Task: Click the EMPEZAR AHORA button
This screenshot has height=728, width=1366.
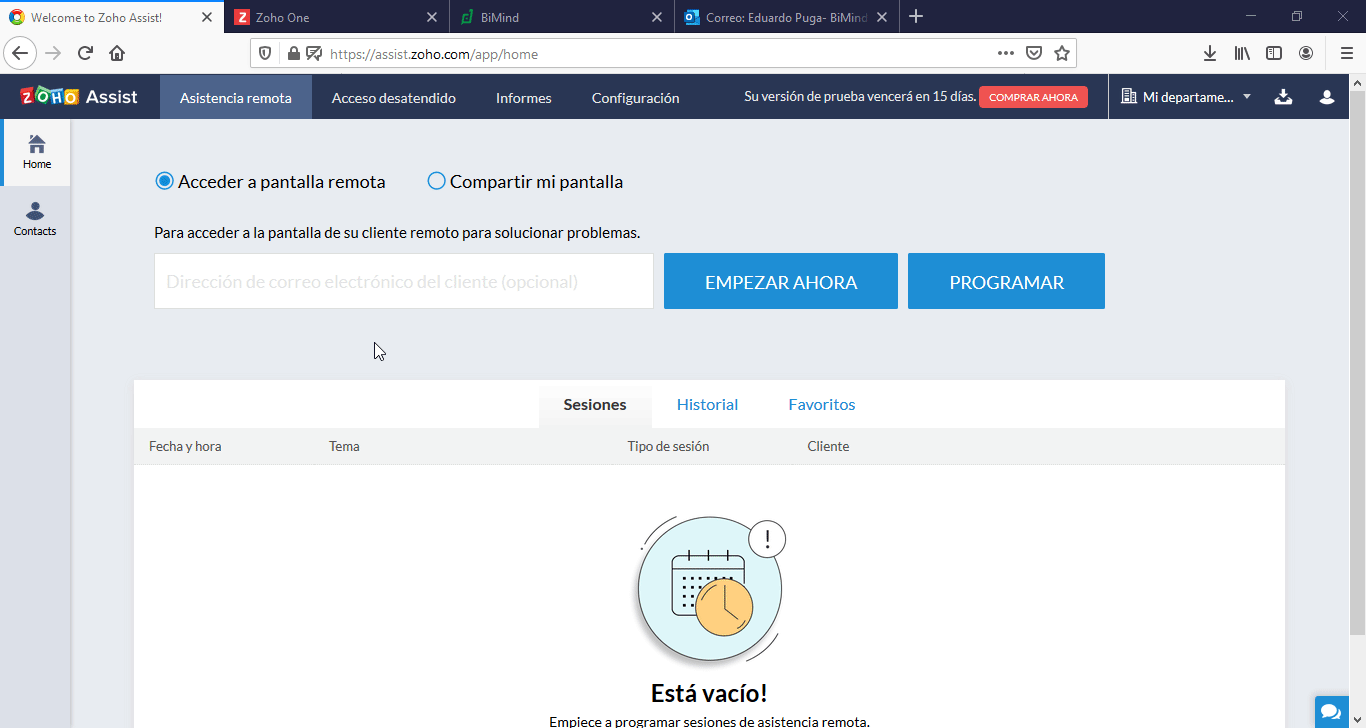Action: point(781,281)
